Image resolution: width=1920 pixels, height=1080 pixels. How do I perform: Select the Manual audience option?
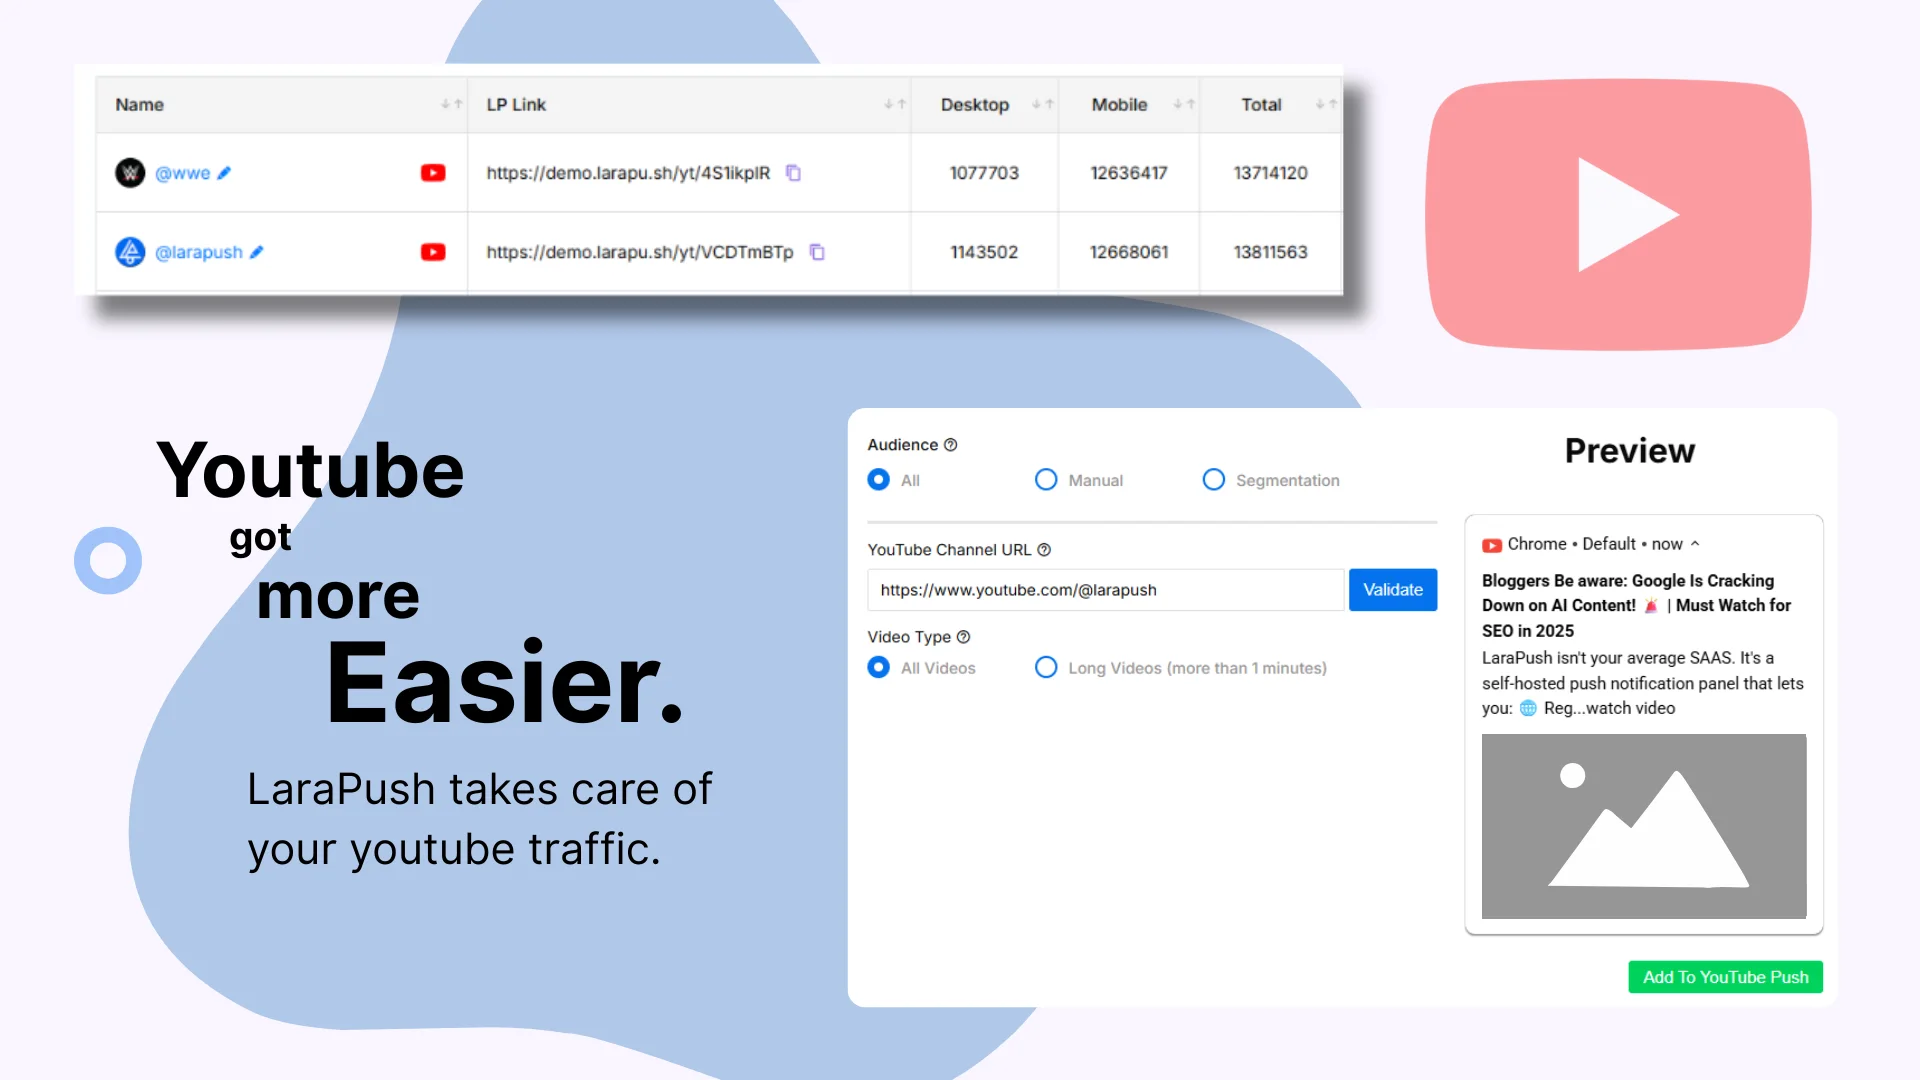(1046, 480)
